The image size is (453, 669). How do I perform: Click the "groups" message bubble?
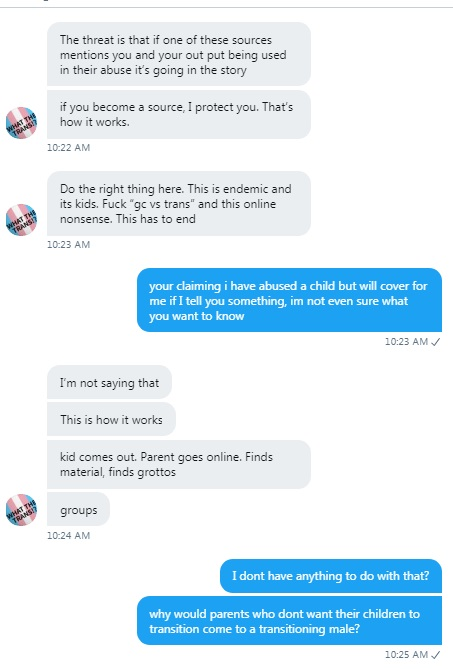[x=78, y=509]
